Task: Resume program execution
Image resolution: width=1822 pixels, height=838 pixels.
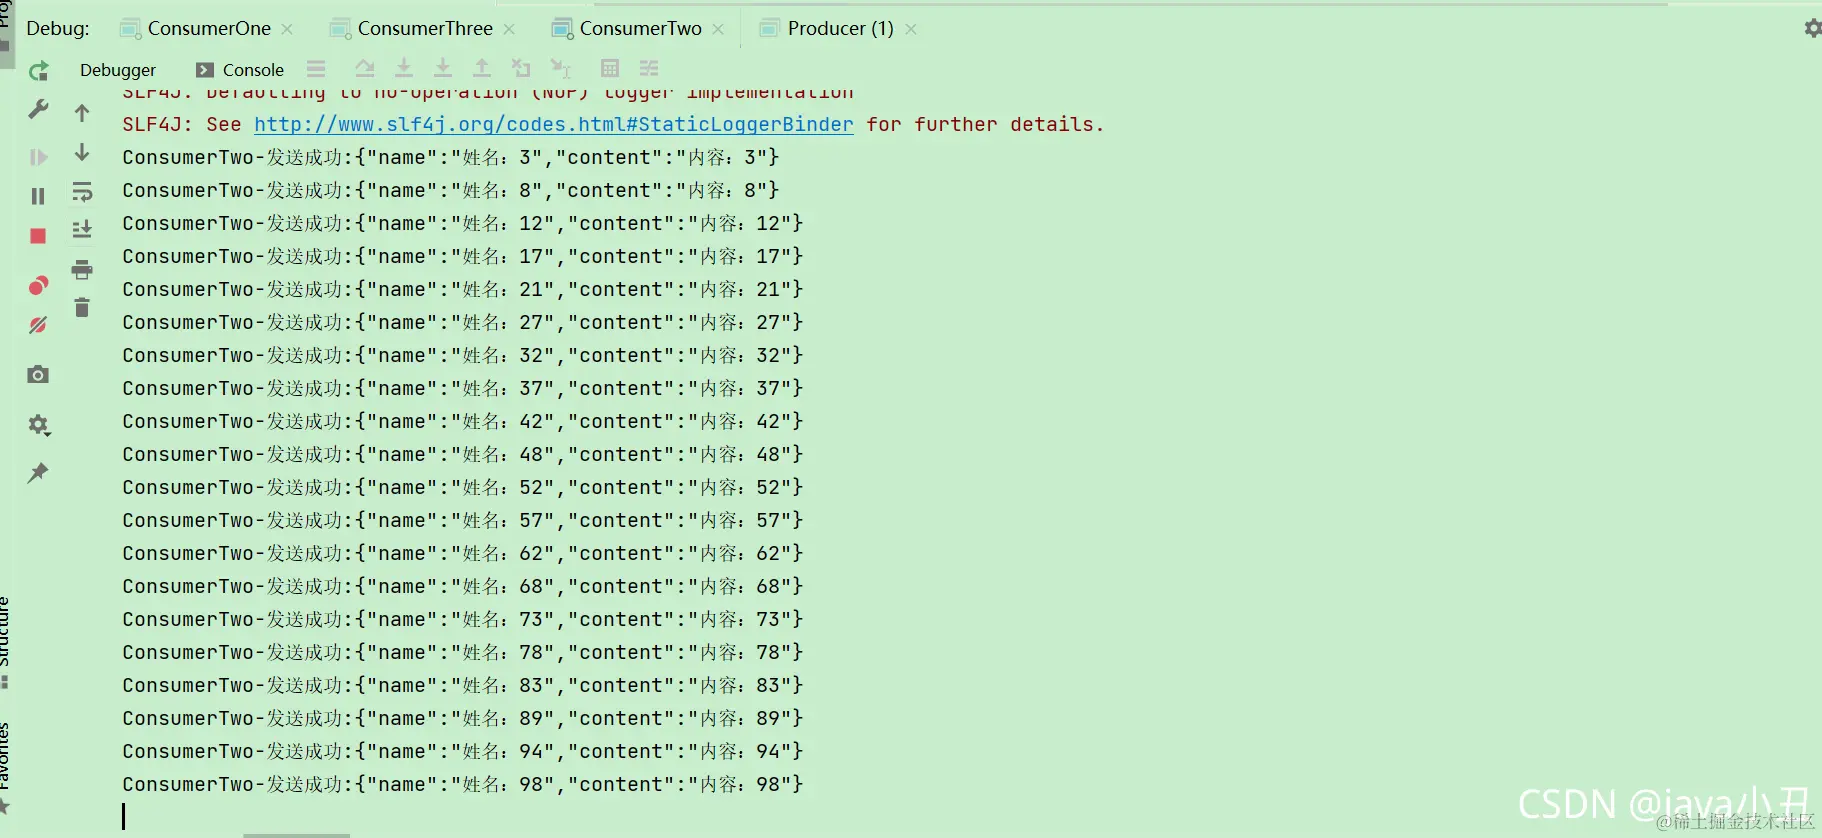Action: click(x=38, y=157)
